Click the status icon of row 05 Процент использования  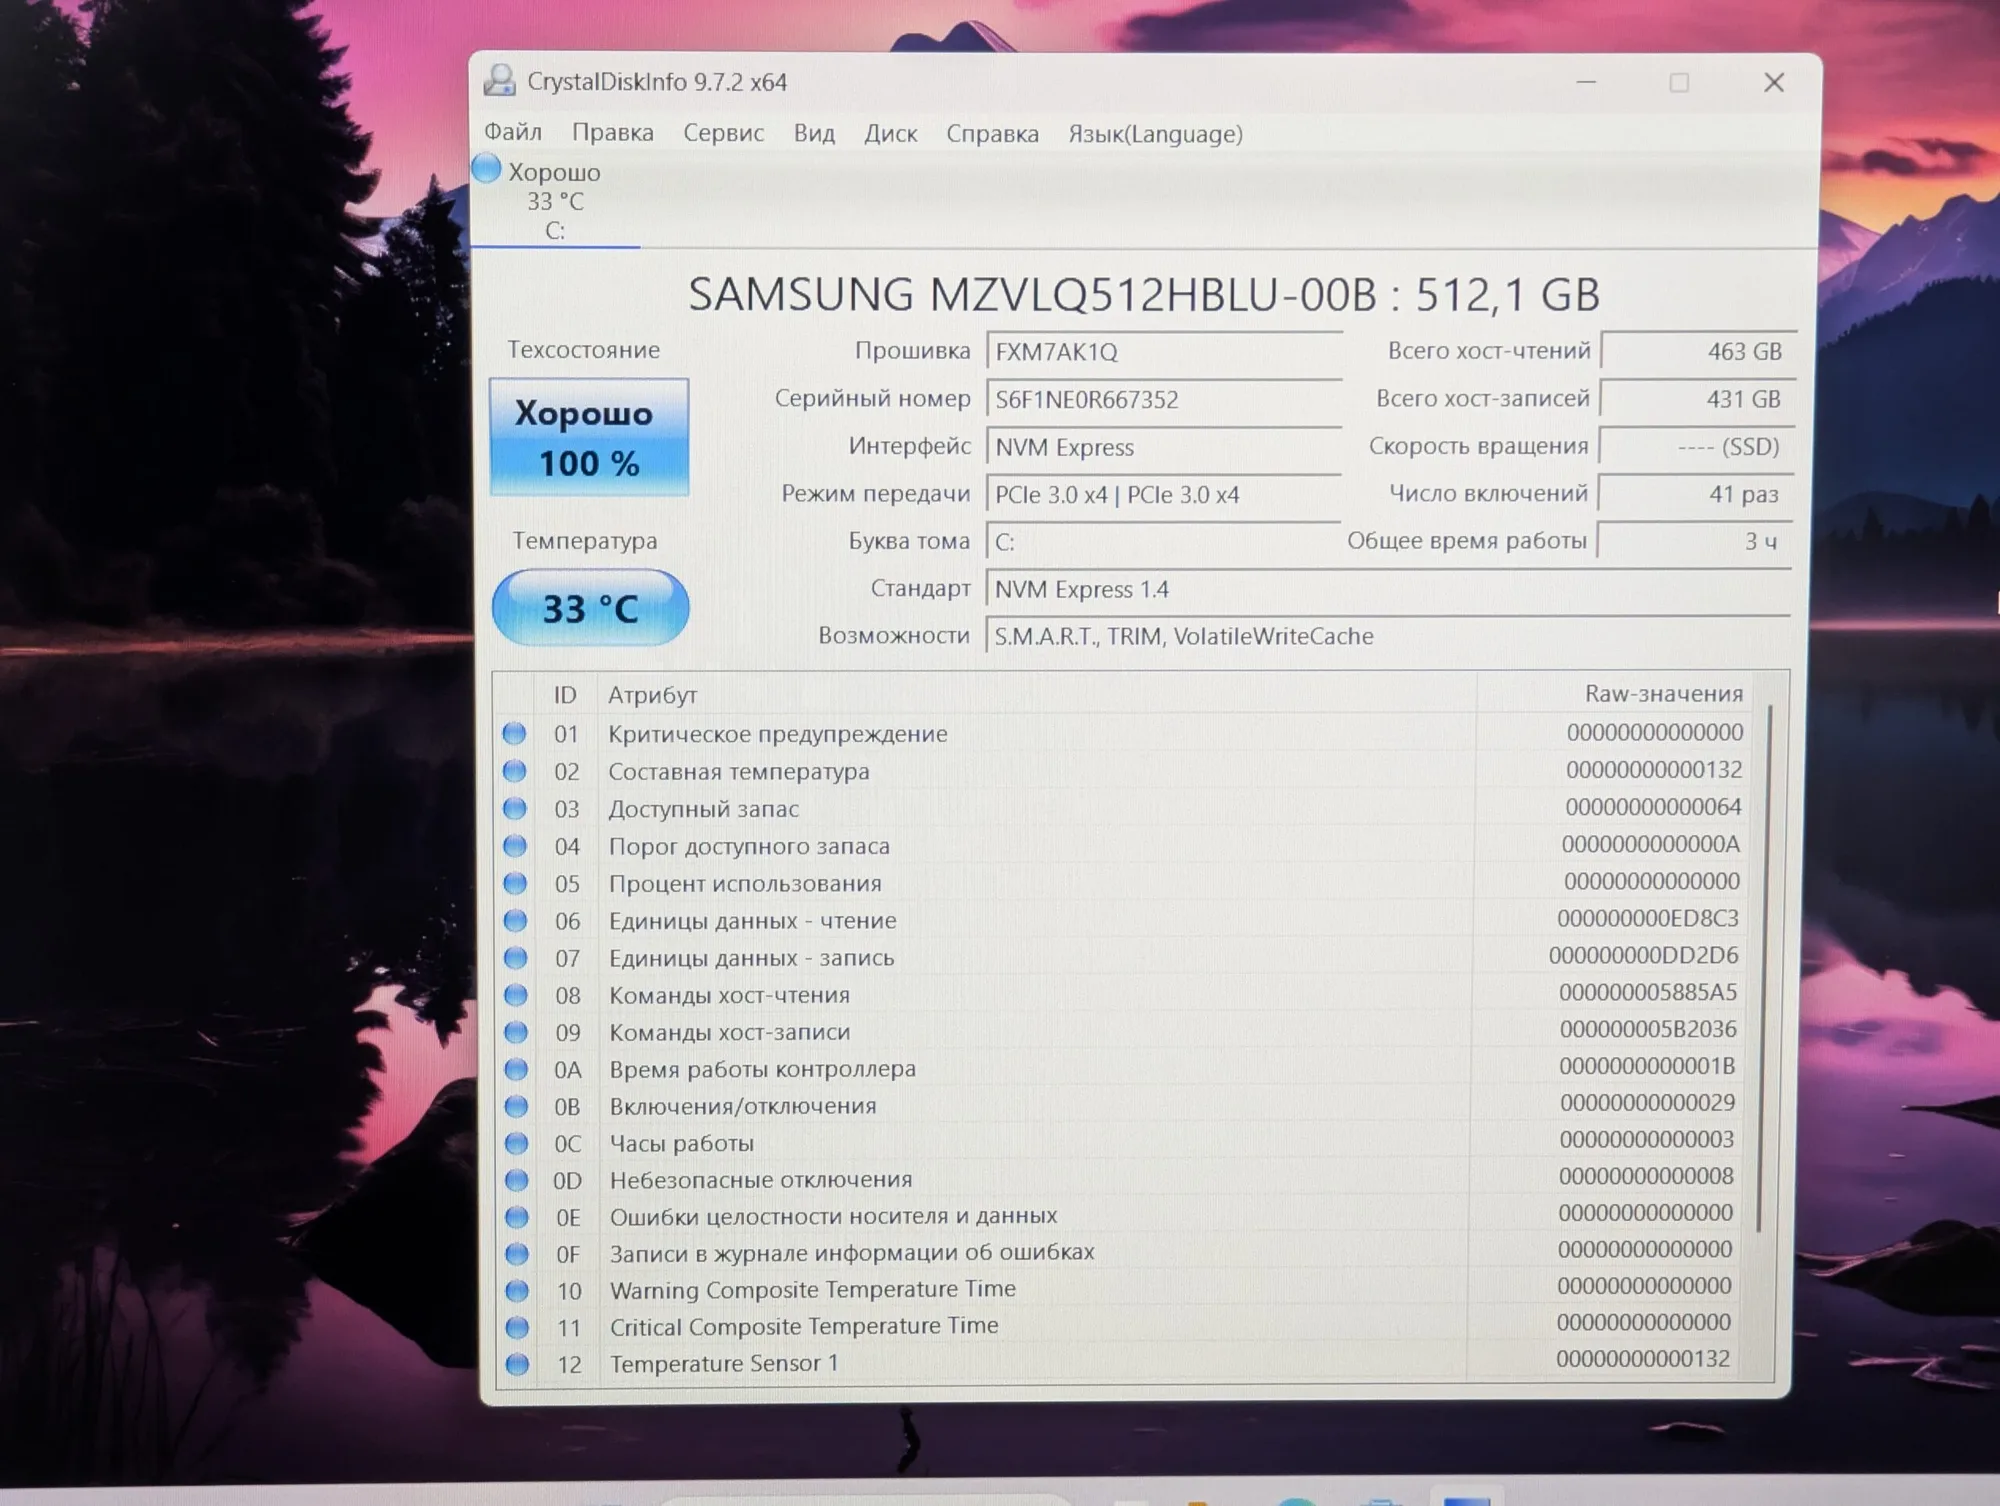[x=515, y=883]
